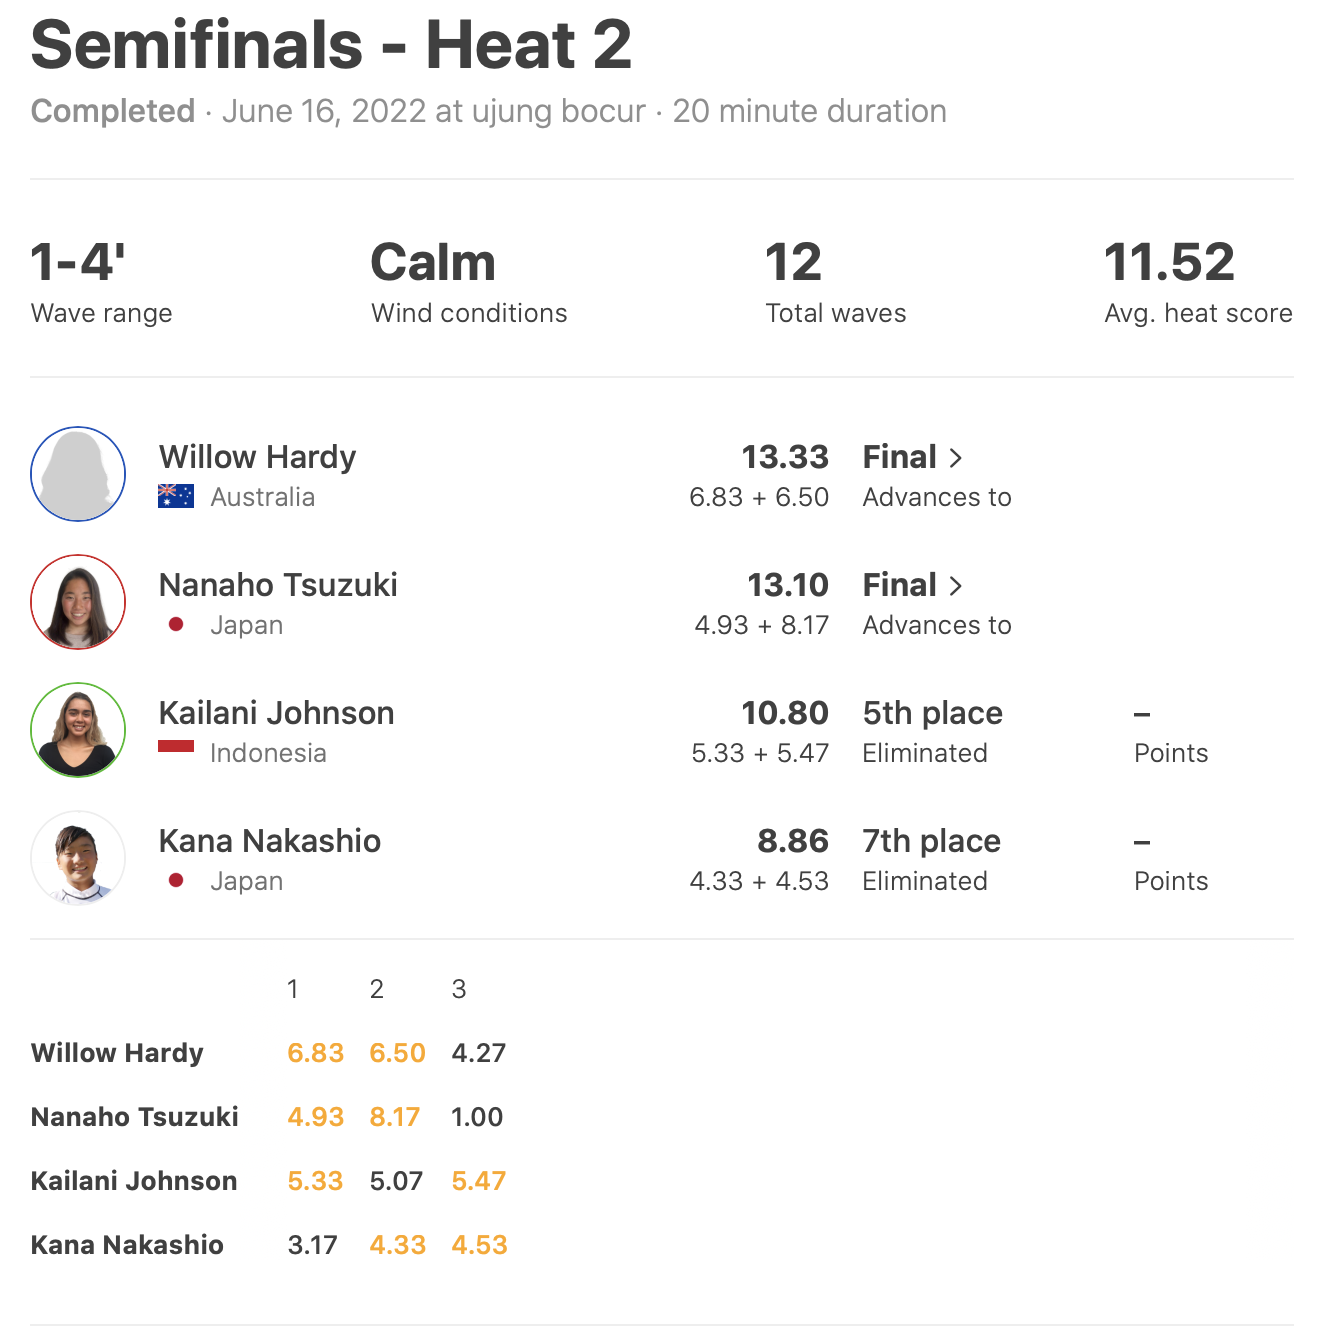The height and width of the screenshot is (1342, 1318).
Task: Open Willow Hardy's Final link
Action: (900, 457)
